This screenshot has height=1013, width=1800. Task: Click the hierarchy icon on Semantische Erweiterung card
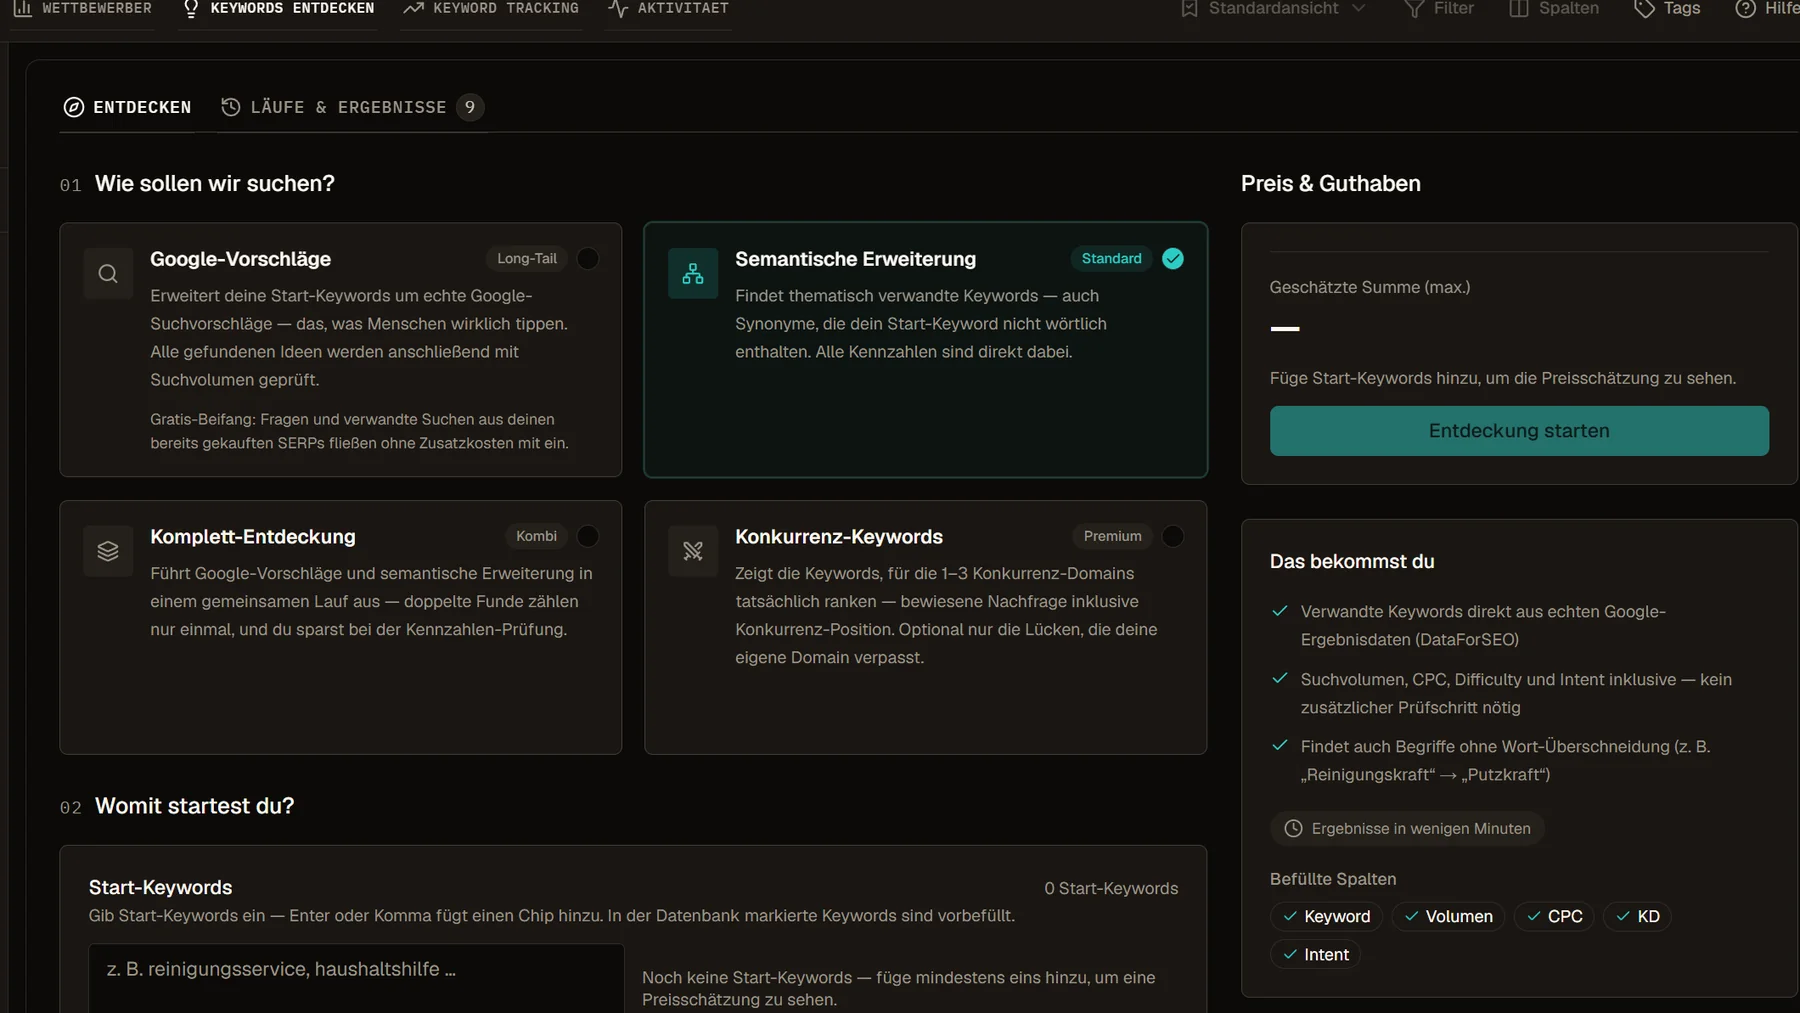[693, 273]
